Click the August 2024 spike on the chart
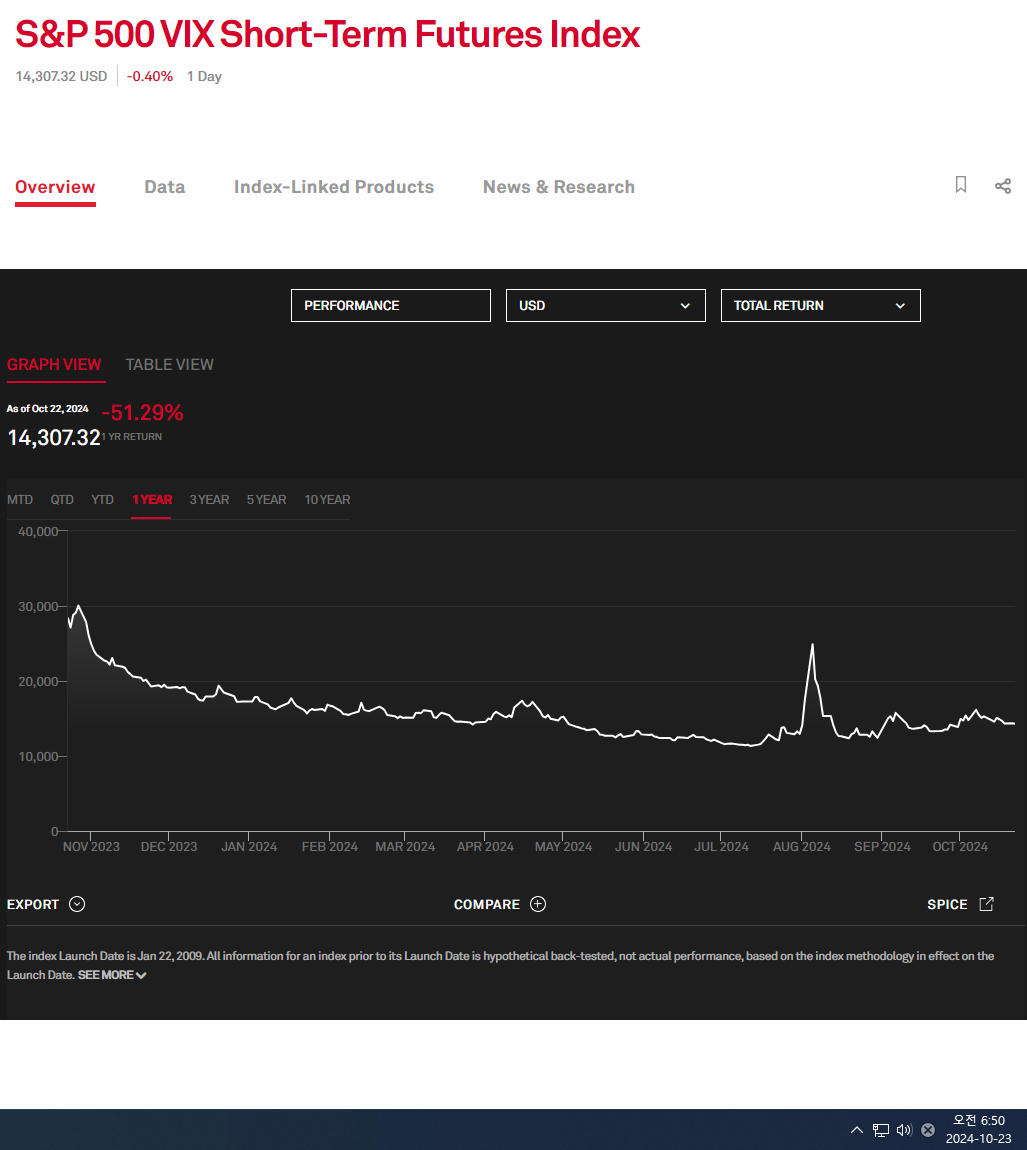This screenshot has height=1150, width=1027. coord(812,645)
